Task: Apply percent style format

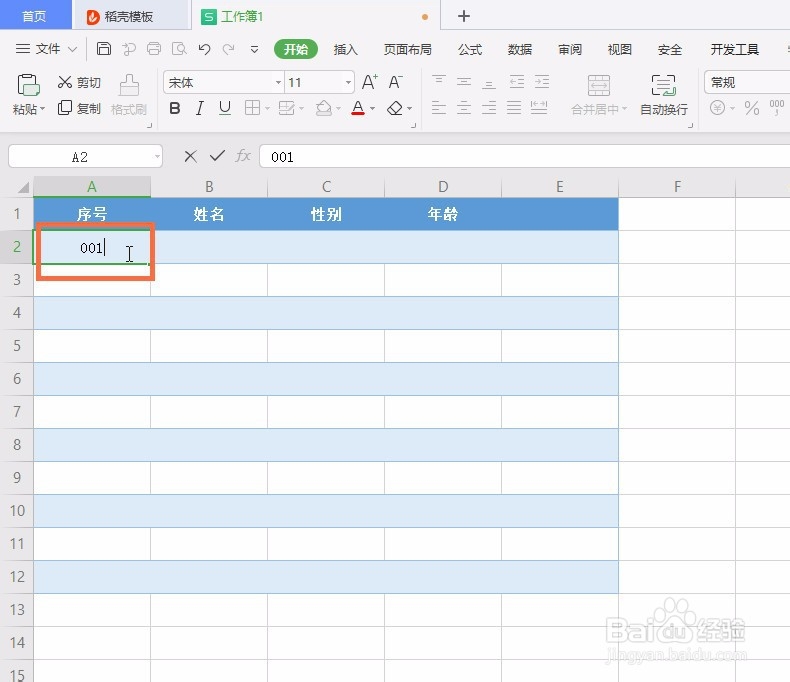Action: point(752,108)
